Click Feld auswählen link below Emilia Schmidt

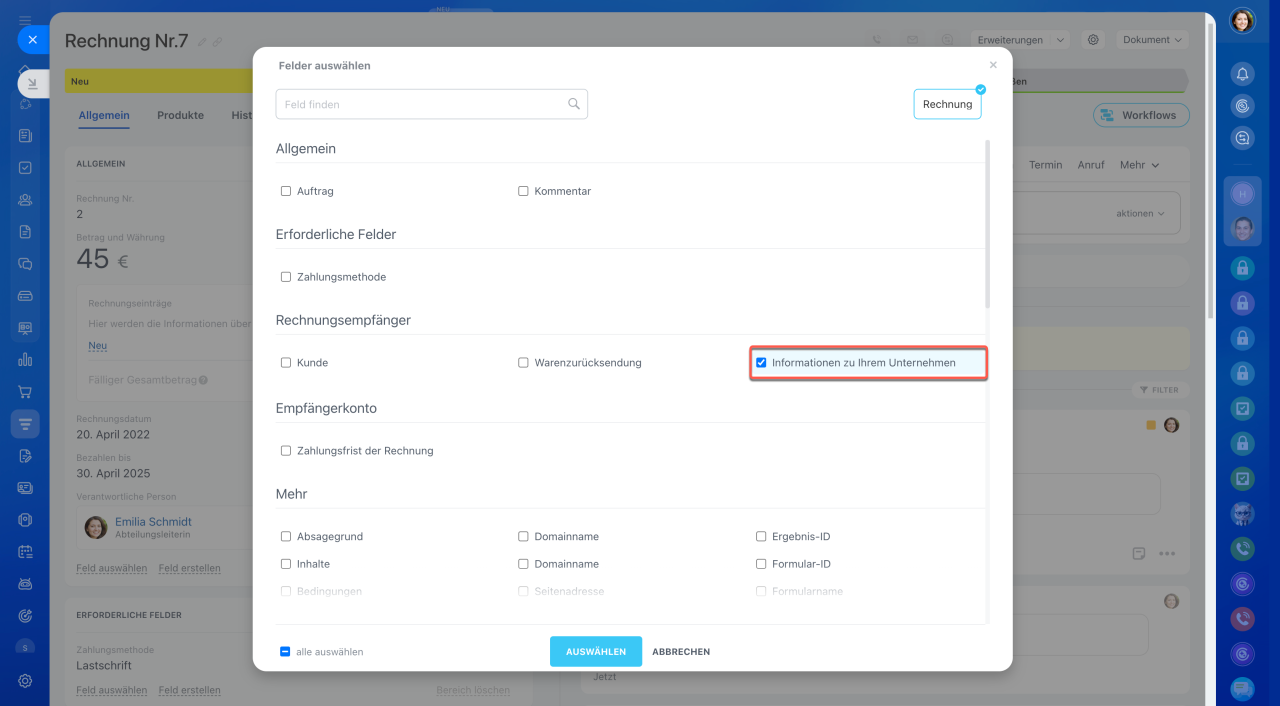pos(111,568)
